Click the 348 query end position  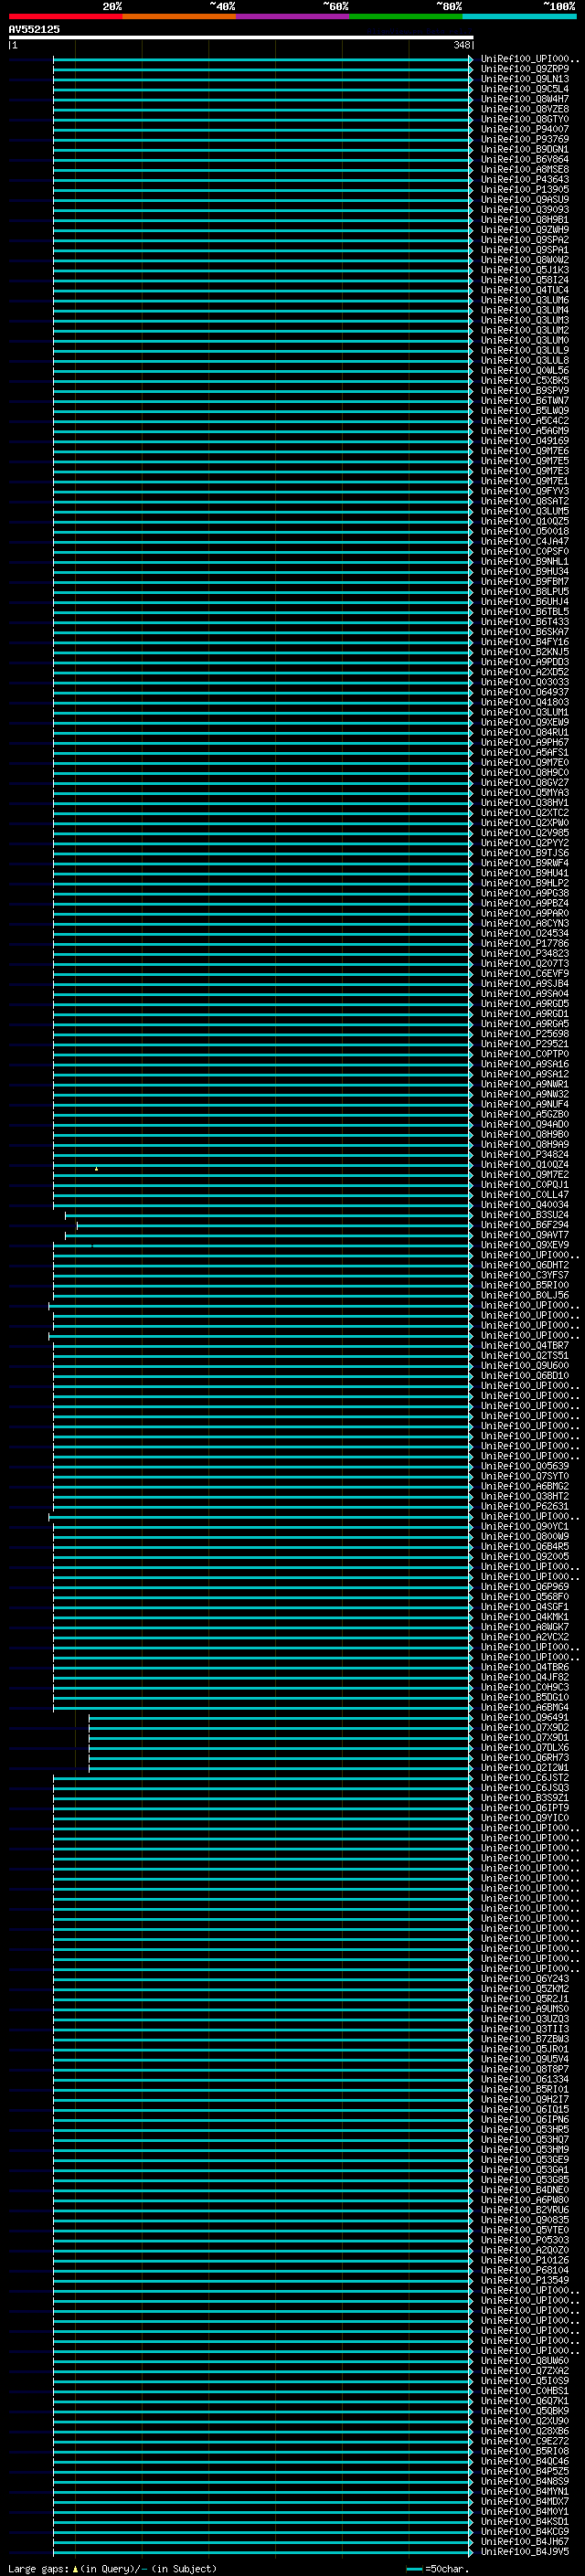click(461, 45)
